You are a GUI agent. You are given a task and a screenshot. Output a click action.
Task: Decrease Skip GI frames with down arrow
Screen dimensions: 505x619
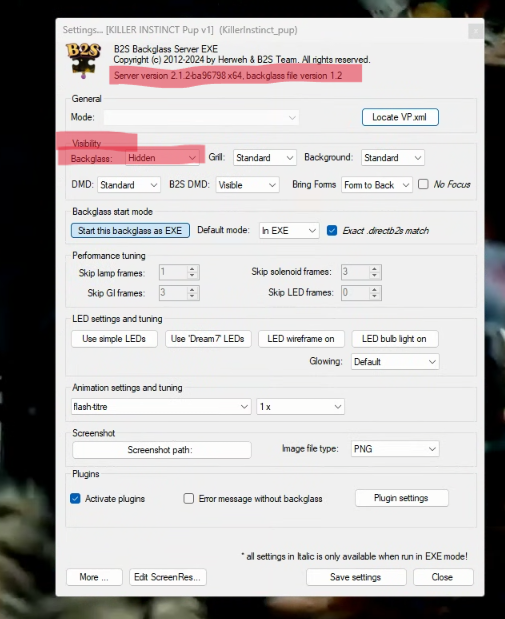pyautogui.click(x=192, y=296)
